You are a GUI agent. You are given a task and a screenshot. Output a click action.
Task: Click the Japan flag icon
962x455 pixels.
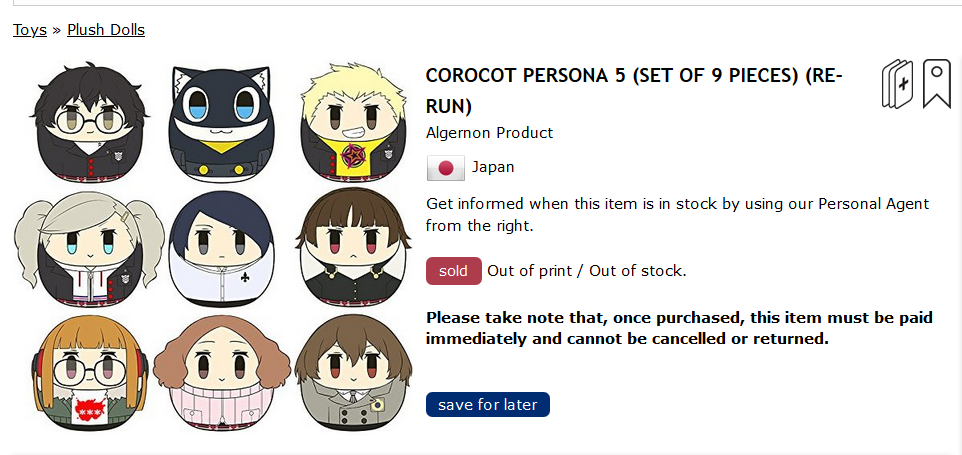(x=445, y=168)
